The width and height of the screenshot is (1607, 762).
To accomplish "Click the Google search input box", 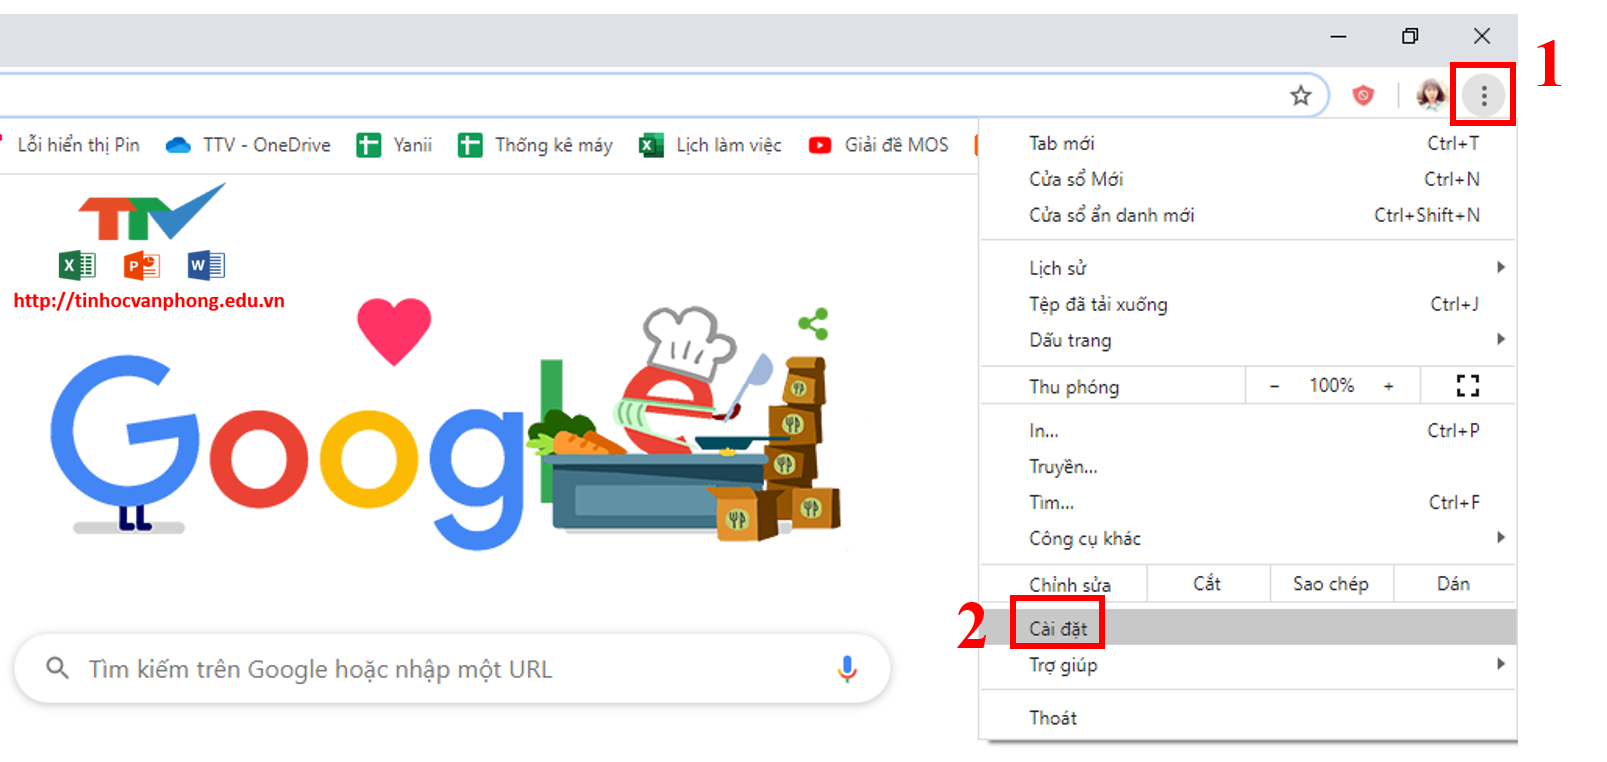I will point(452,668).
